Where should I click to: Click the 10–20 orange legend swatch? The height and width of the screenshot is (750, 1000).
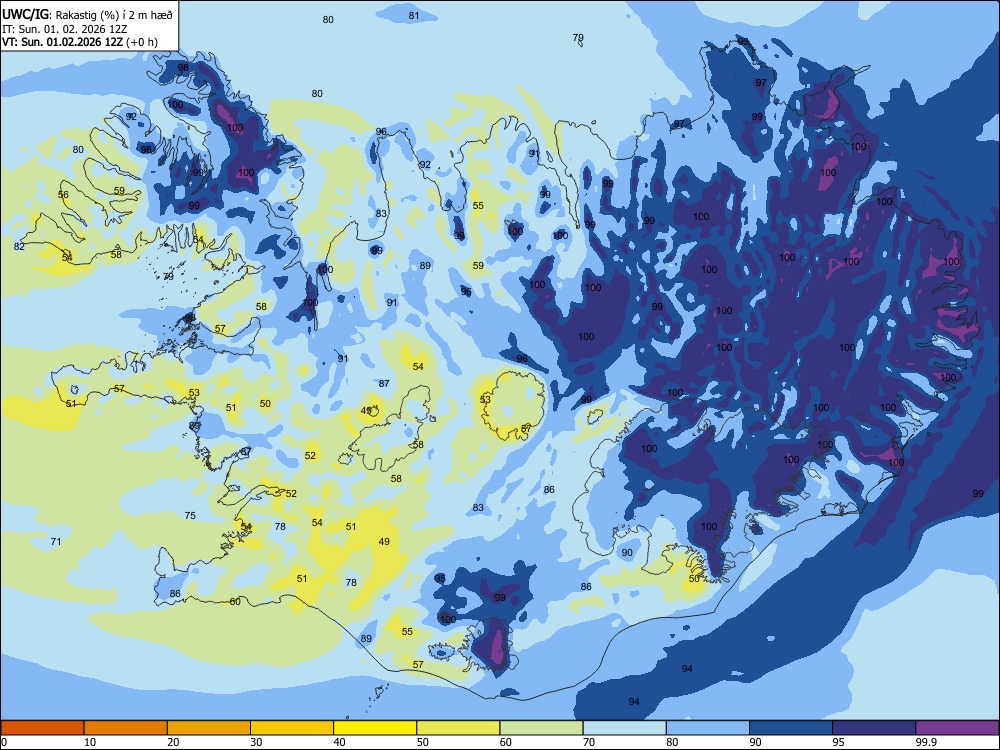126,728
